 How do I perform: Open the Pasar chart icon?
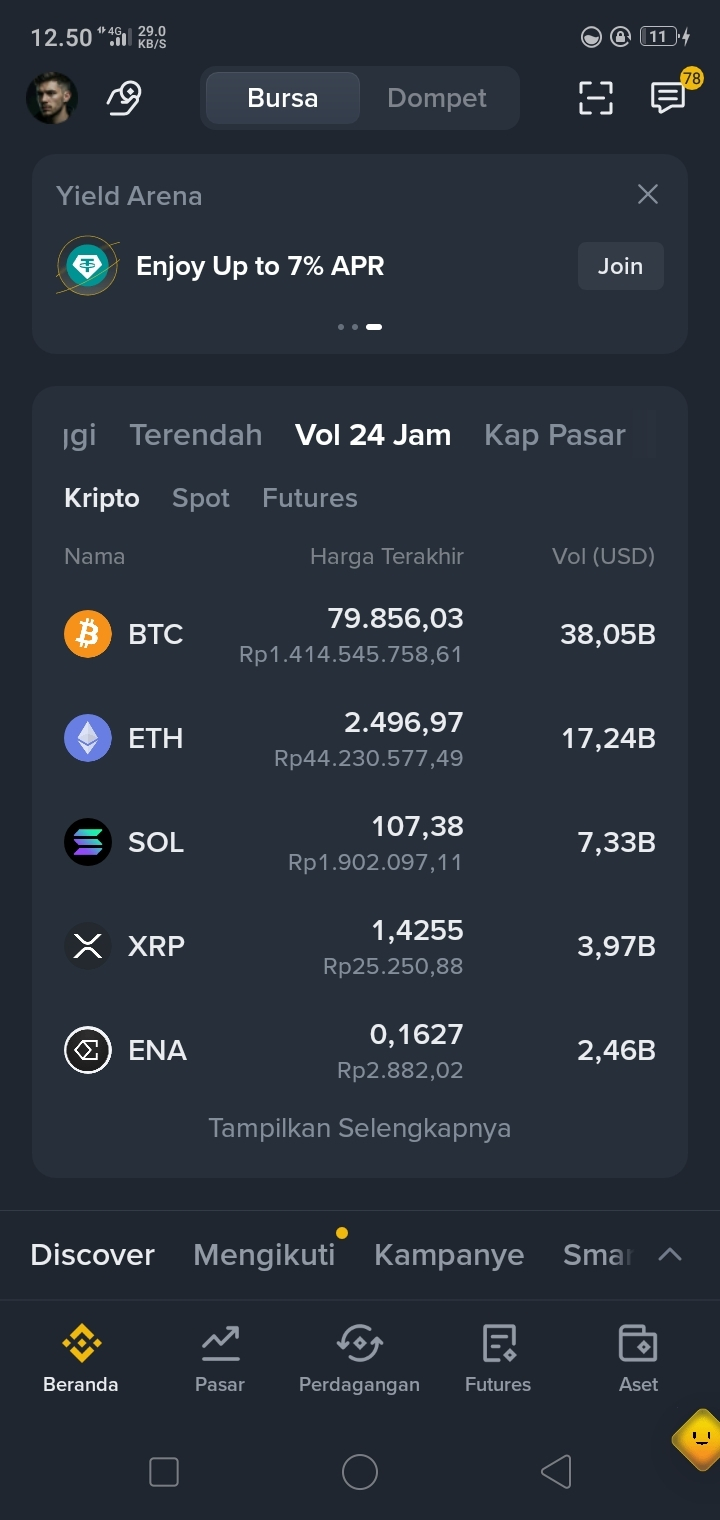(220, 1343)
